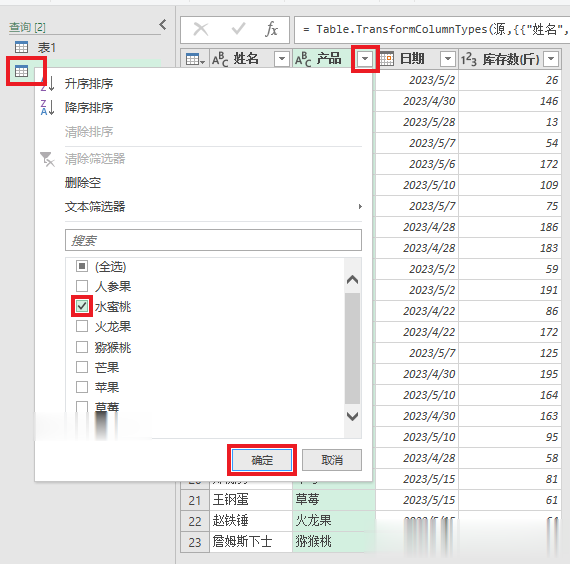Click the formula bar confirm checkmark icon
Screen dimensions: 570x564
click(238, 29)
